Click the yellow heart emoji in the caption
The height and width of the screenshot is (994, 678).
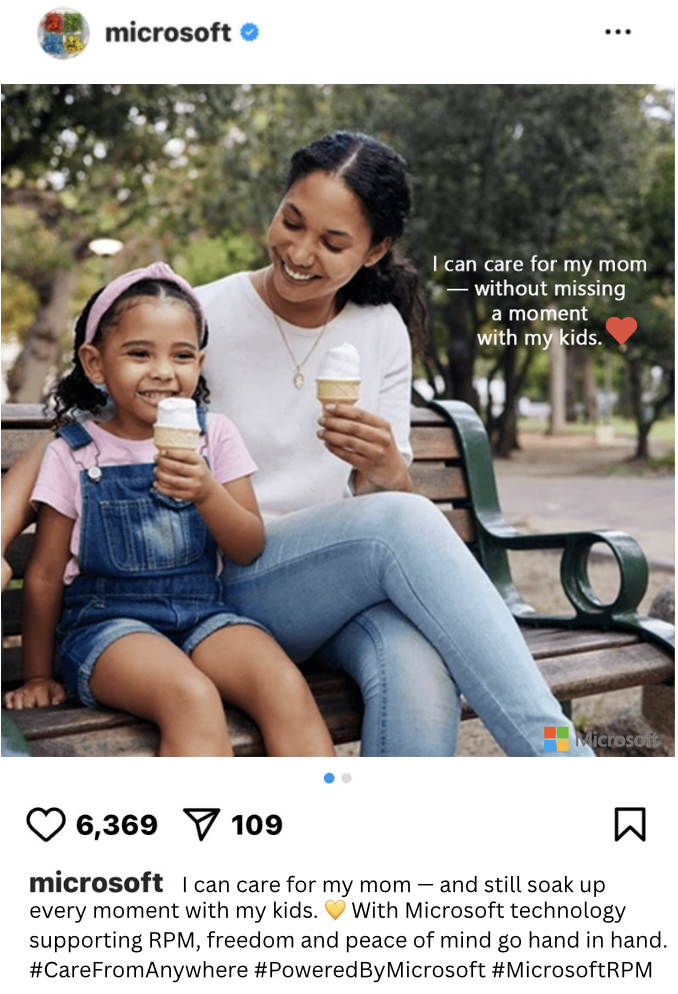tap(335, 910)
